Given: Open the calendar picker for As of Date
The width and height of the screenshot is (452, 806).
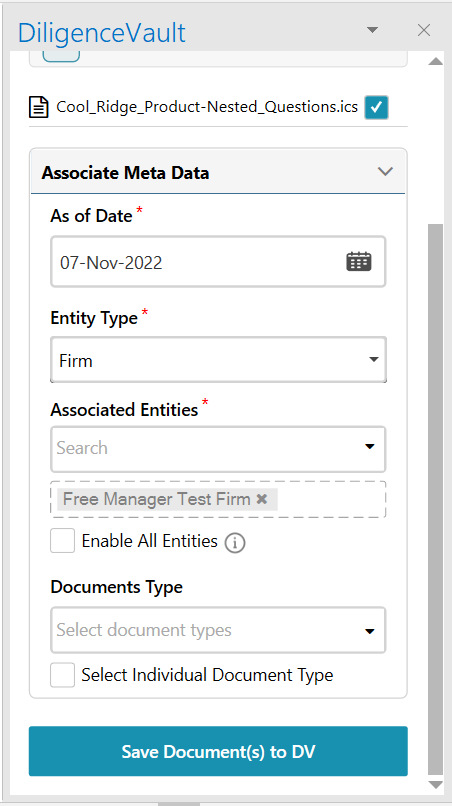Looking at the screenshot, I should 358,262.
